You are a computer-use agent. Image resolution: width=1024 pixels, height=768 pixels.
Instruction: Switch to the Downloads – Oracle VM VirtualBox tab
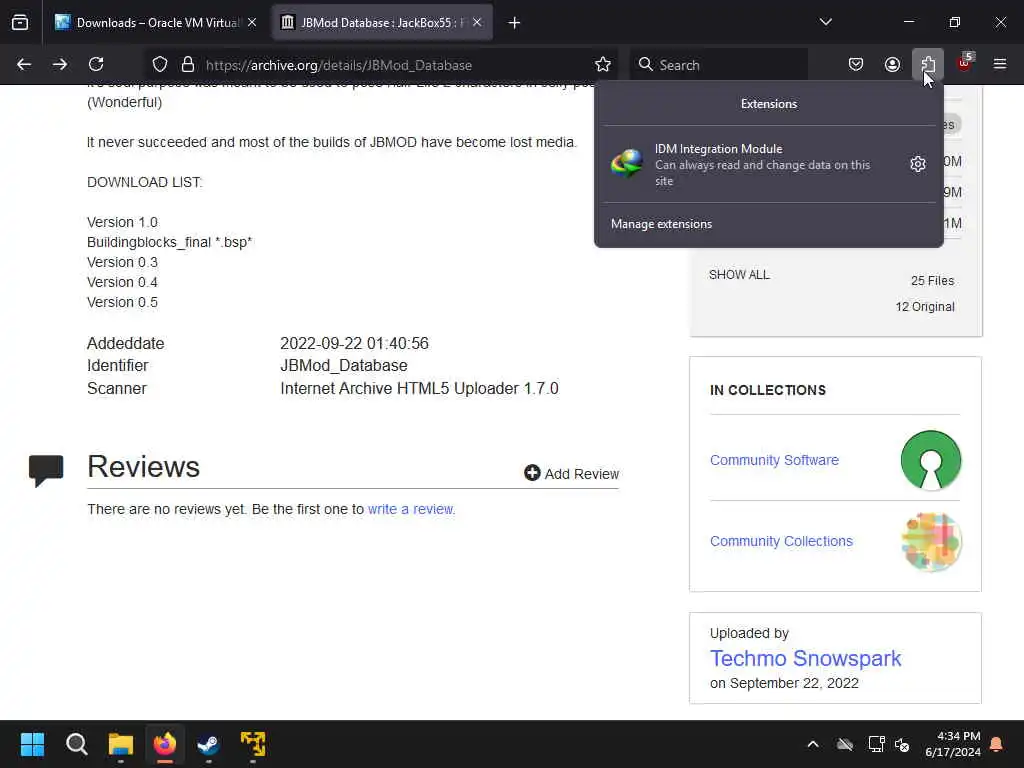(153, 23)
